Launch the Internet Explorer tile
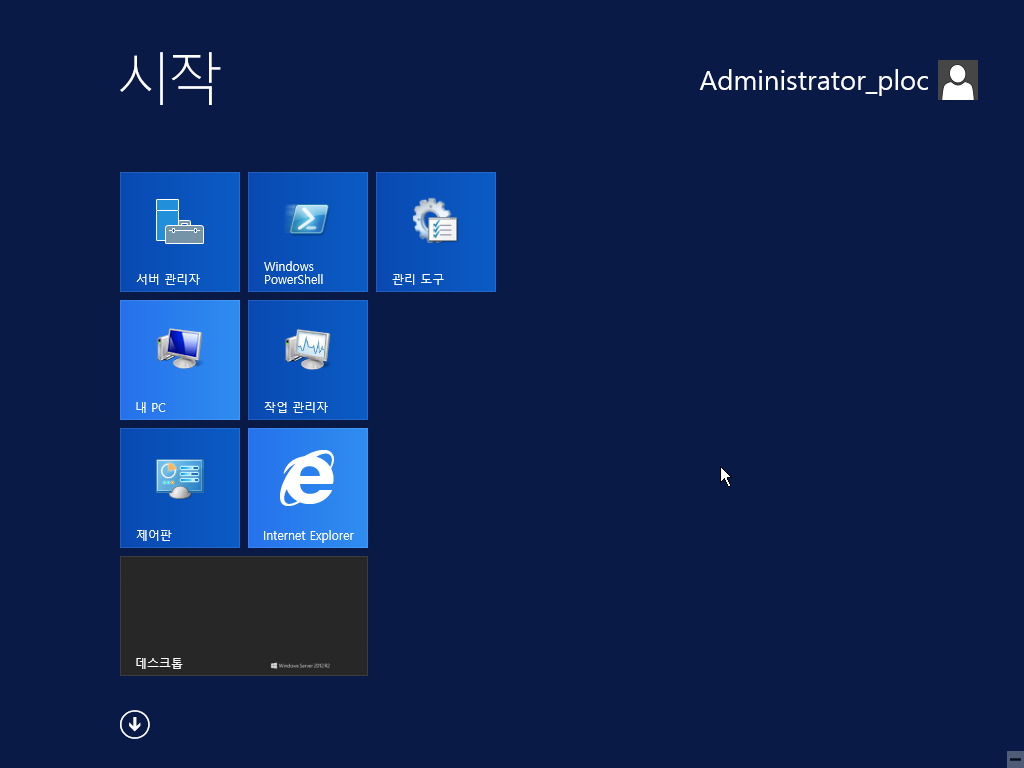The width and height of the screenshot is (1024, 768). tap(308, 488)
